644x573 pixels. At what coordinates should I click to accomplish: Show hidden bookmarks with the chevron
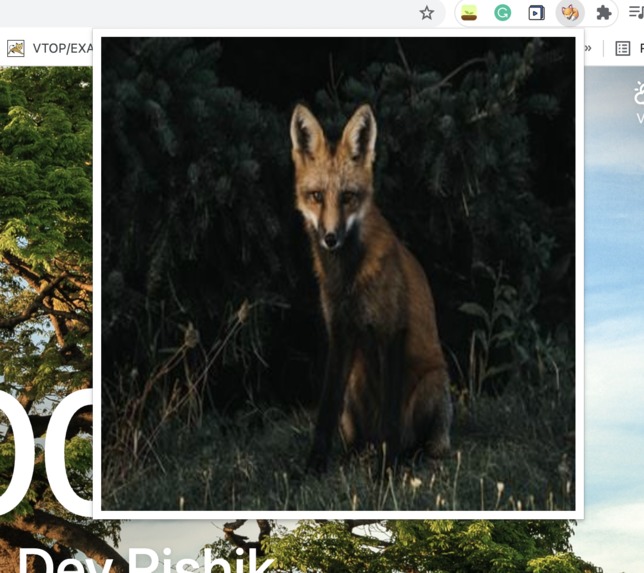pos(588,48)
